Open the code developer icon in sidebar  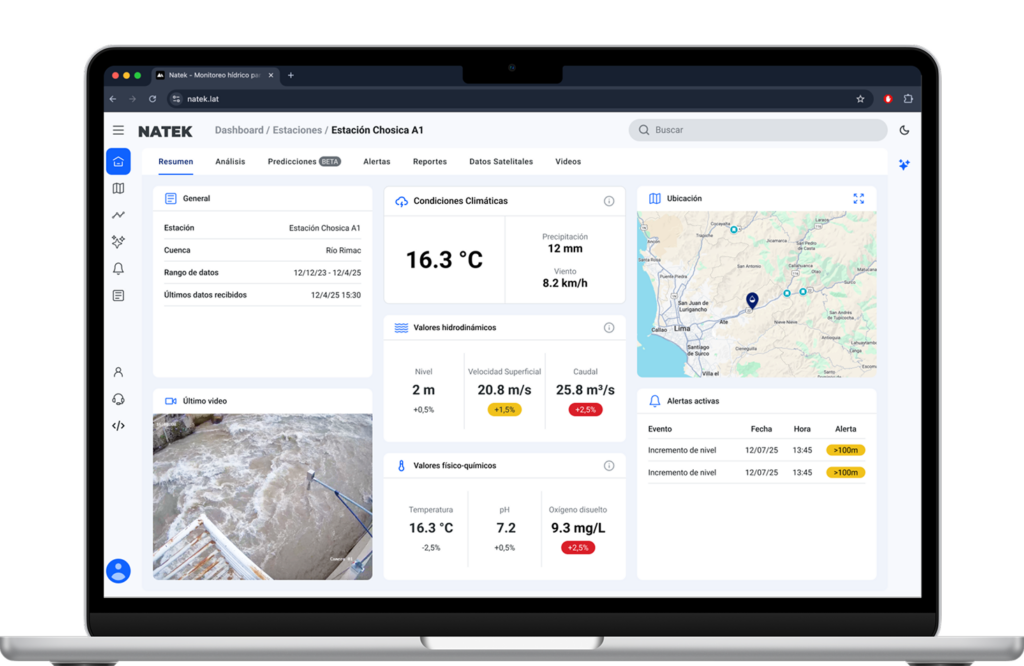pyautogui.click(x=118, y=425)
